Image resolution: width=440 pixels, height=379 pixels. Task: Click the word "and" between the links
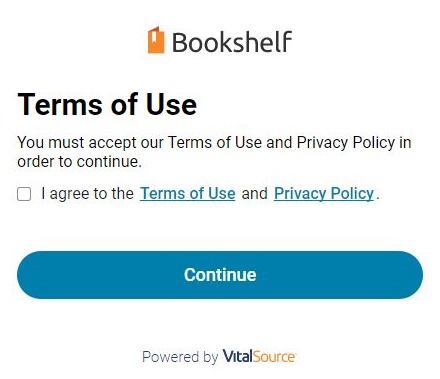[255, 194]
